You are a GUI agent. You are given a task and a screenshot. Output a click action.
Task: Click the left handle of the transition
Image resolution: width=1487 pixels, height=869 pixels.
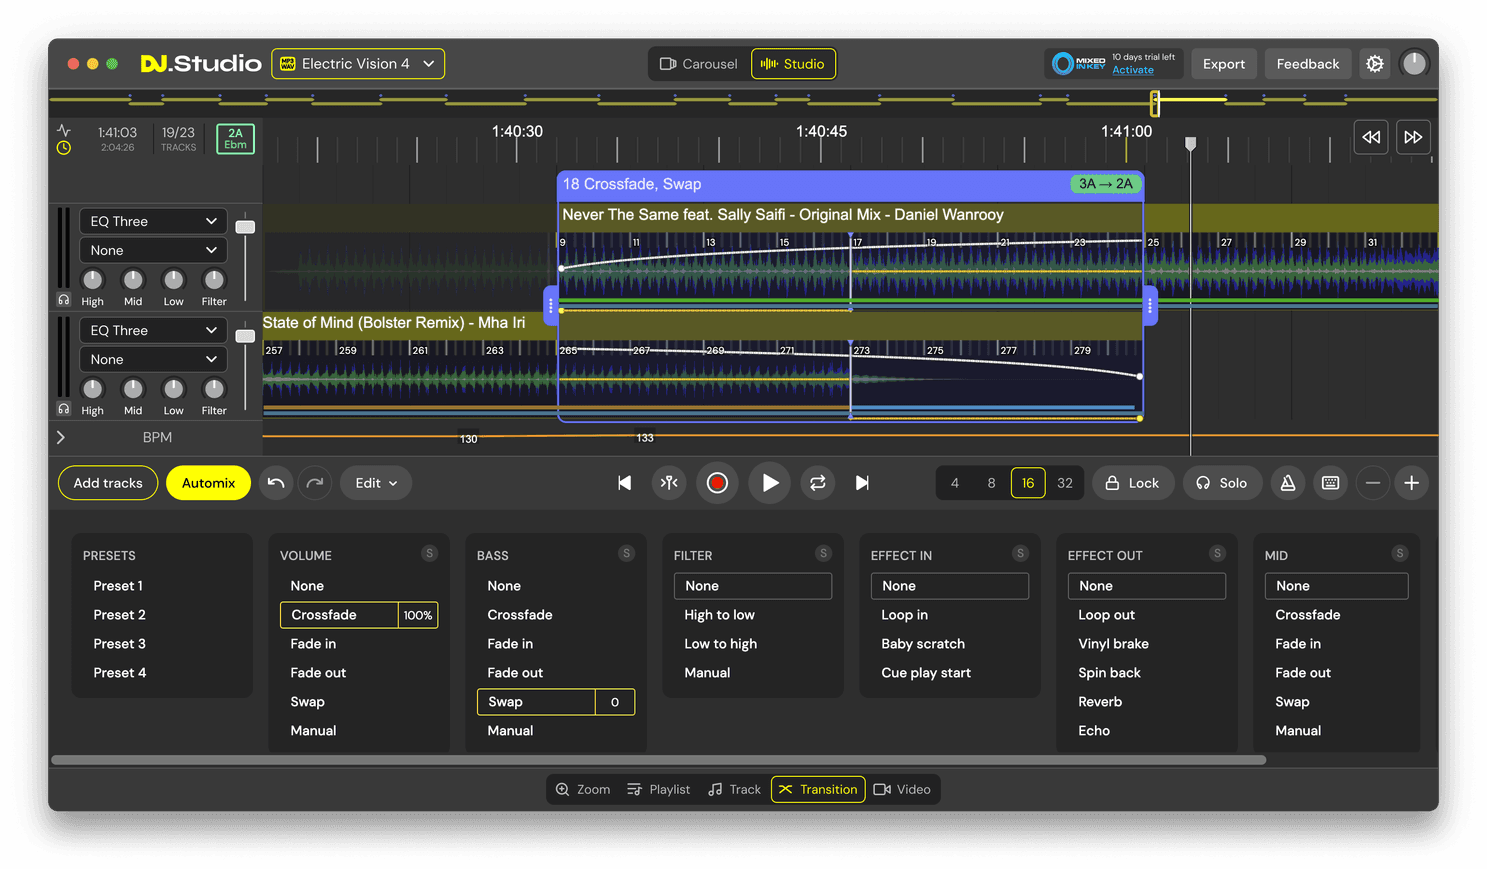tap(550, 306)
